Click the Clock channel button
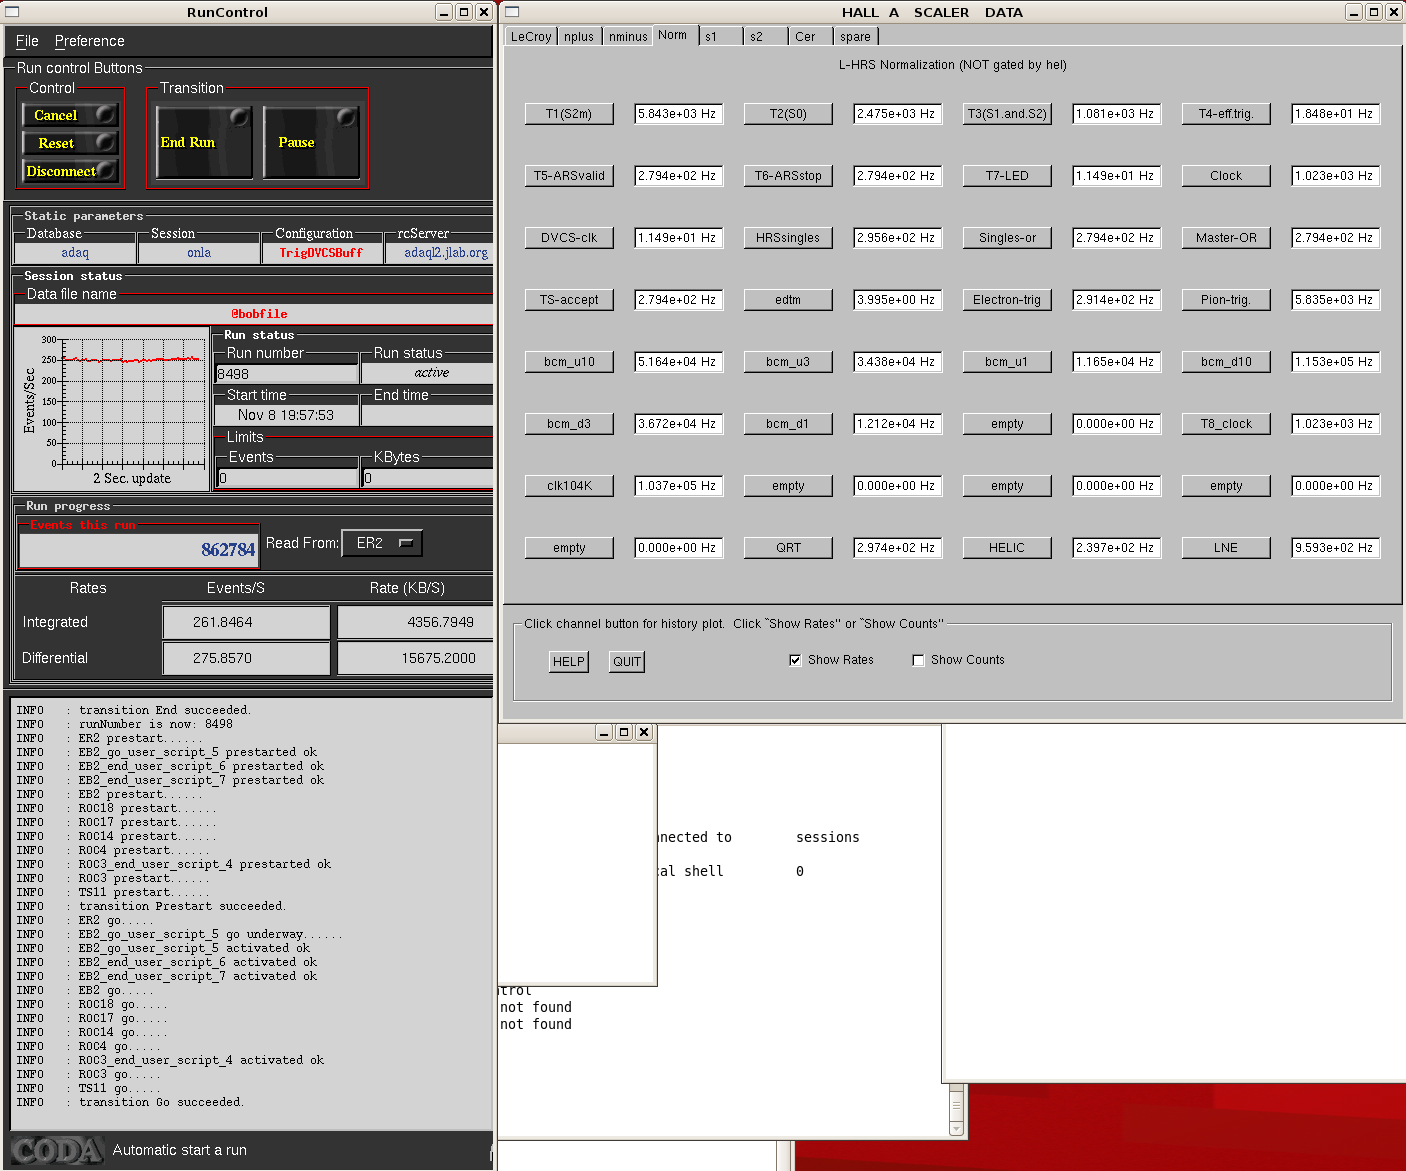This screenshot has height=1171, width=1406. 1226,176
